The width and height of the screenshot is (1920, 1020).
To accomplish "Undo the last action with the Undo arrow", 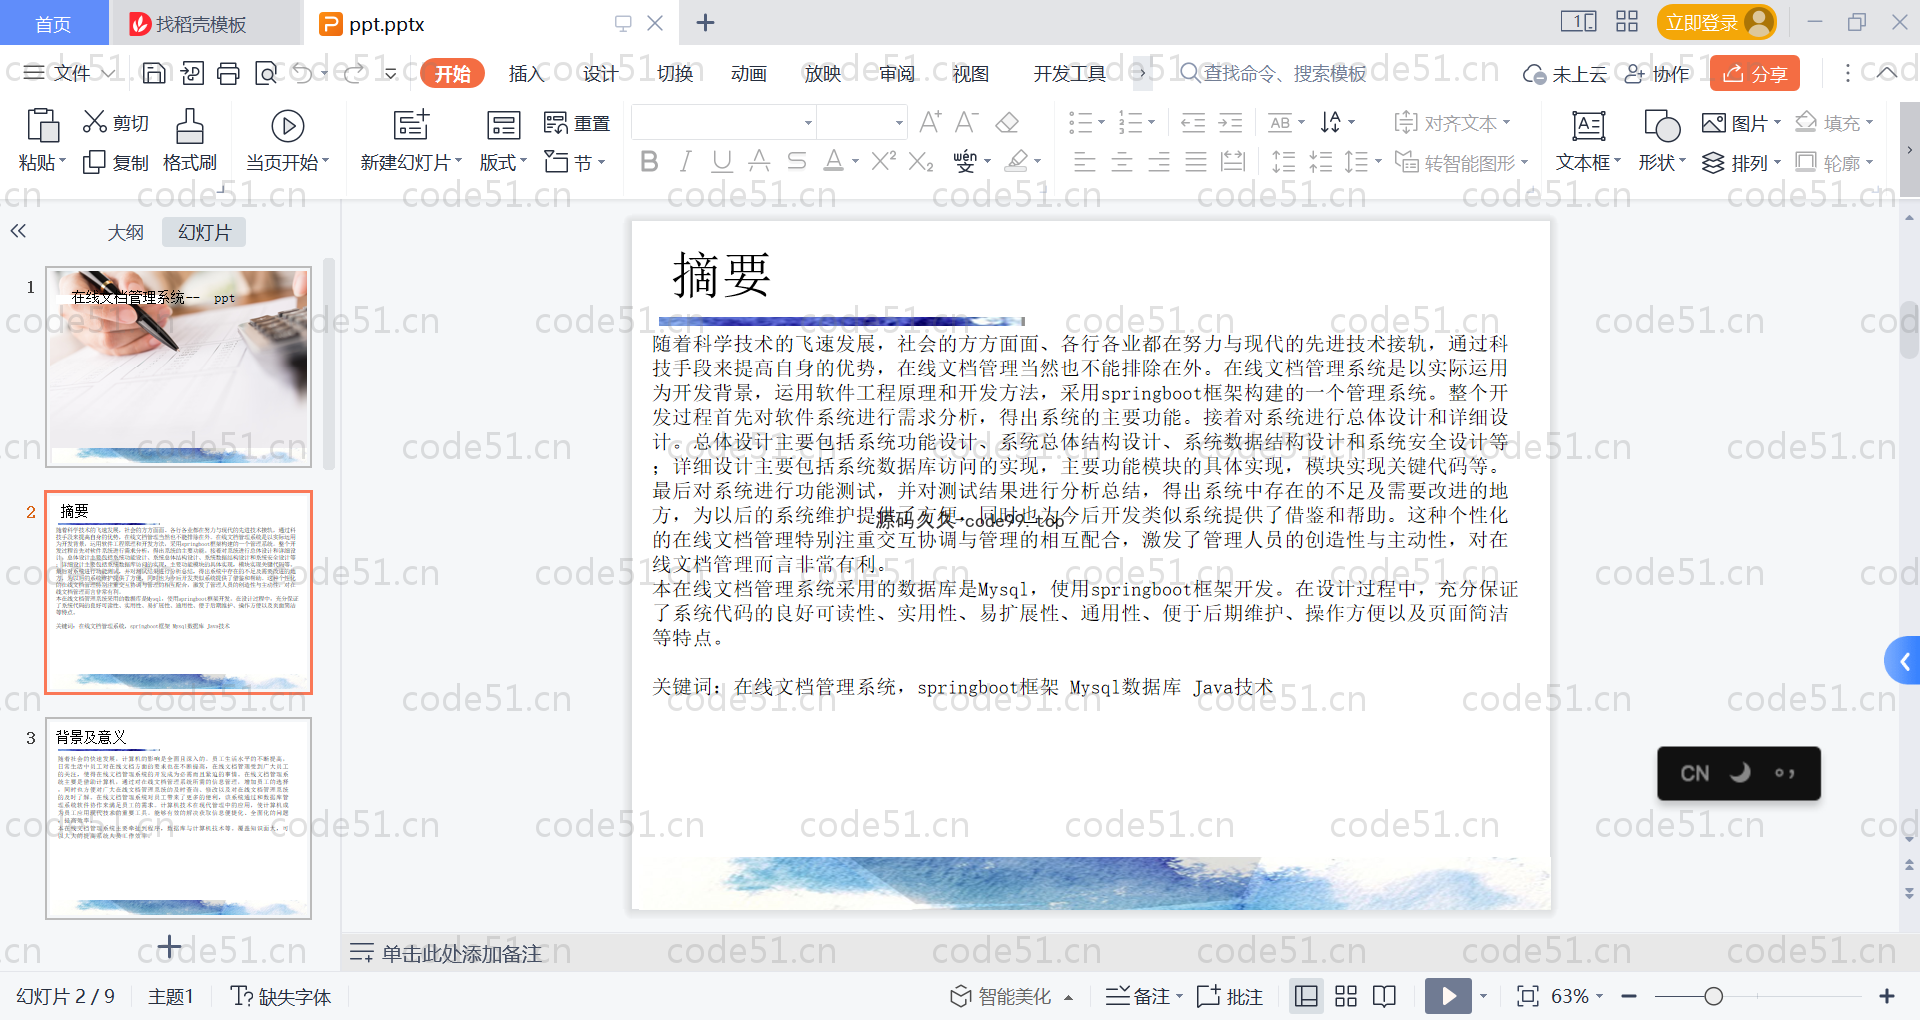I will click(304, 73).
